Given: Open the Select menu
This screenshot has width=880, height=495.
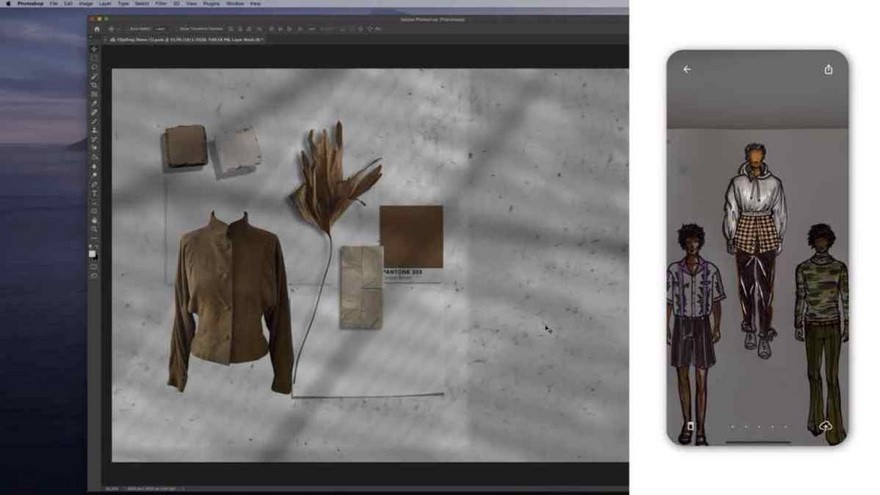Looking at the screenshot, I should [142, 3].
